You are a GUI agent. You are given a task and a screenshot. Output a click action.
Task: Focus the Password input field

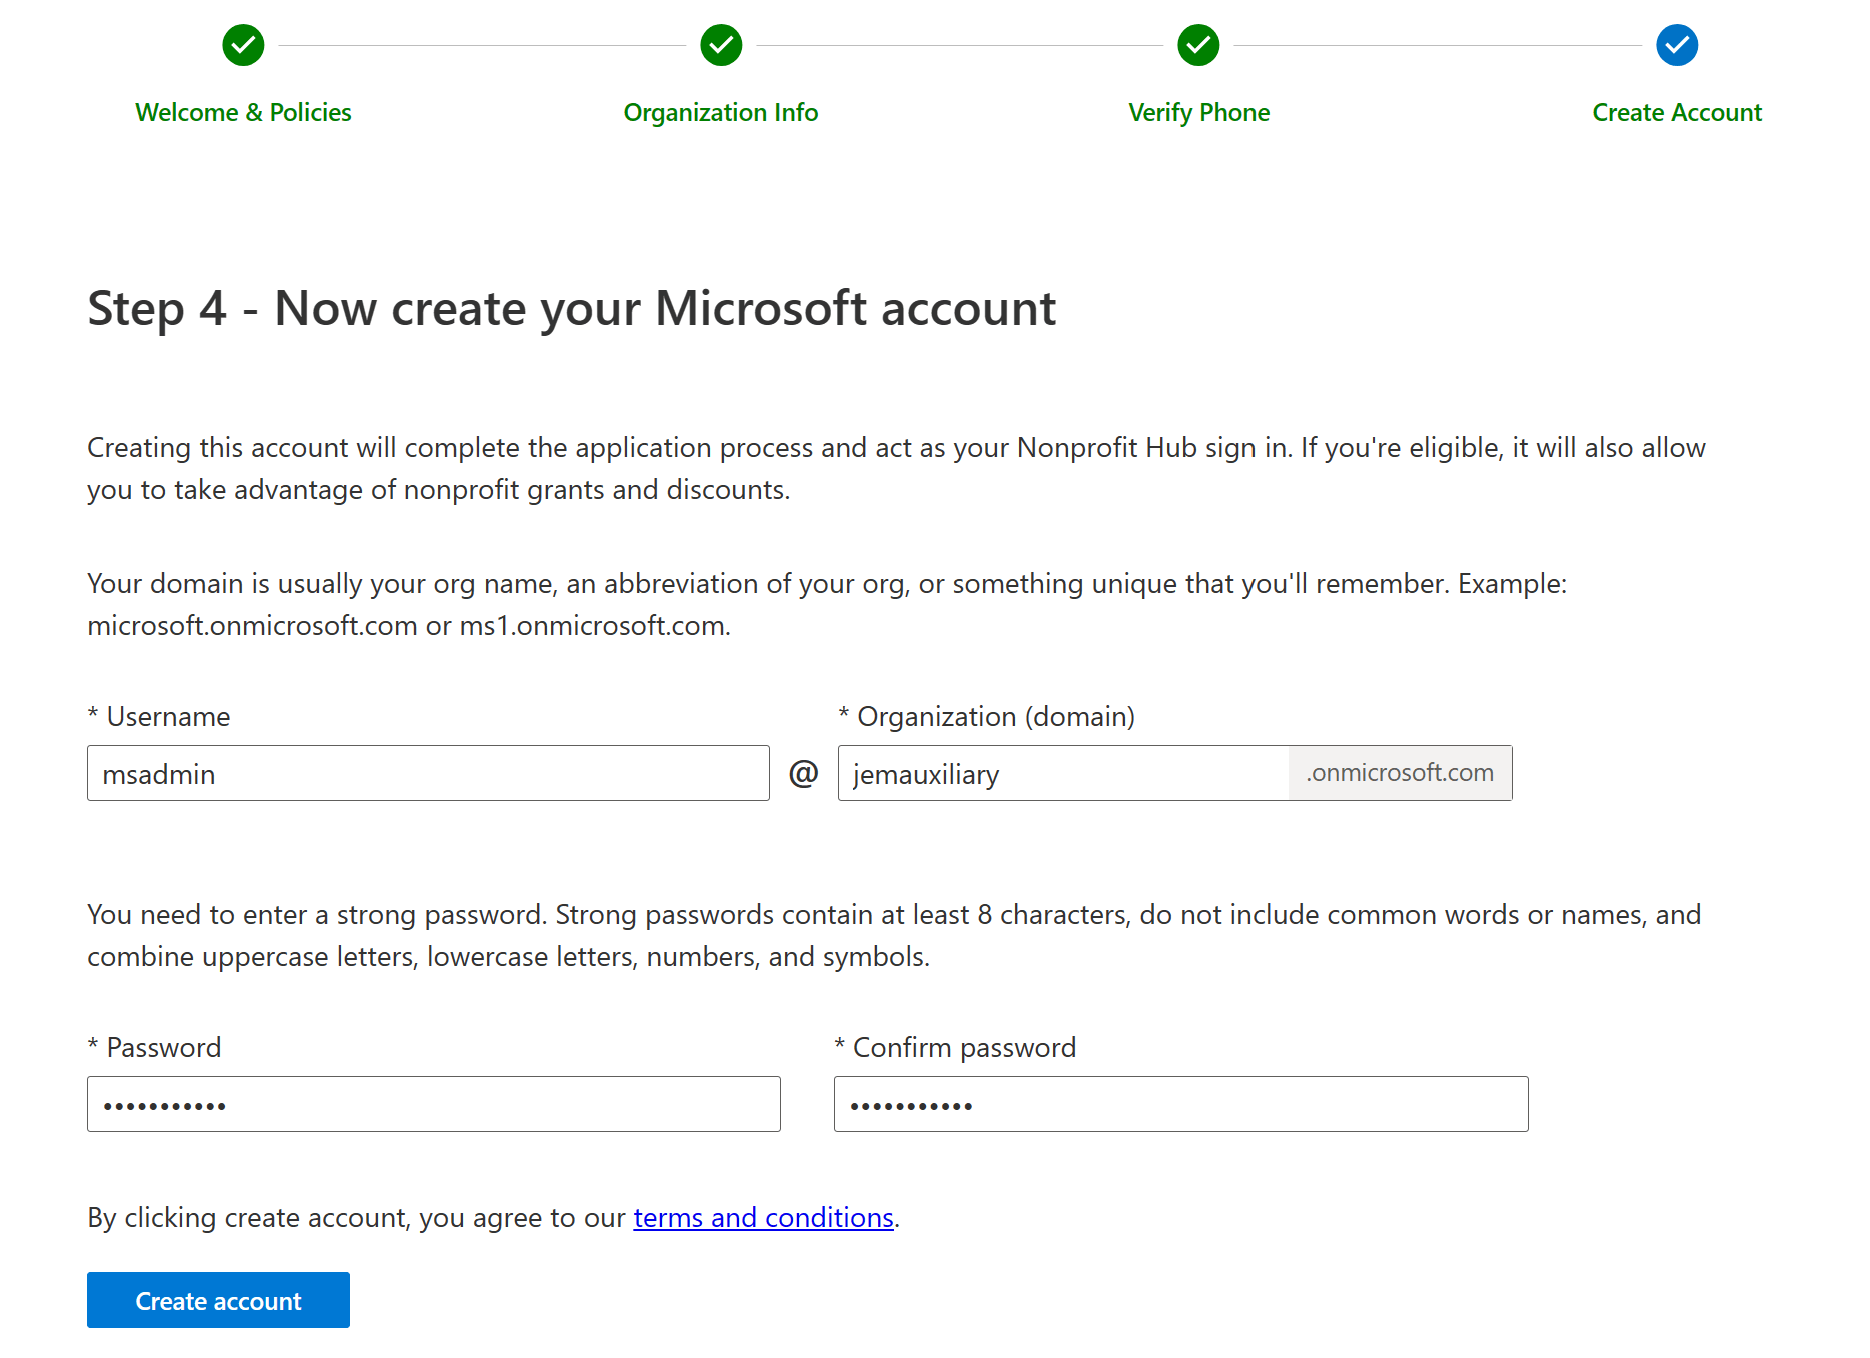434,1104
